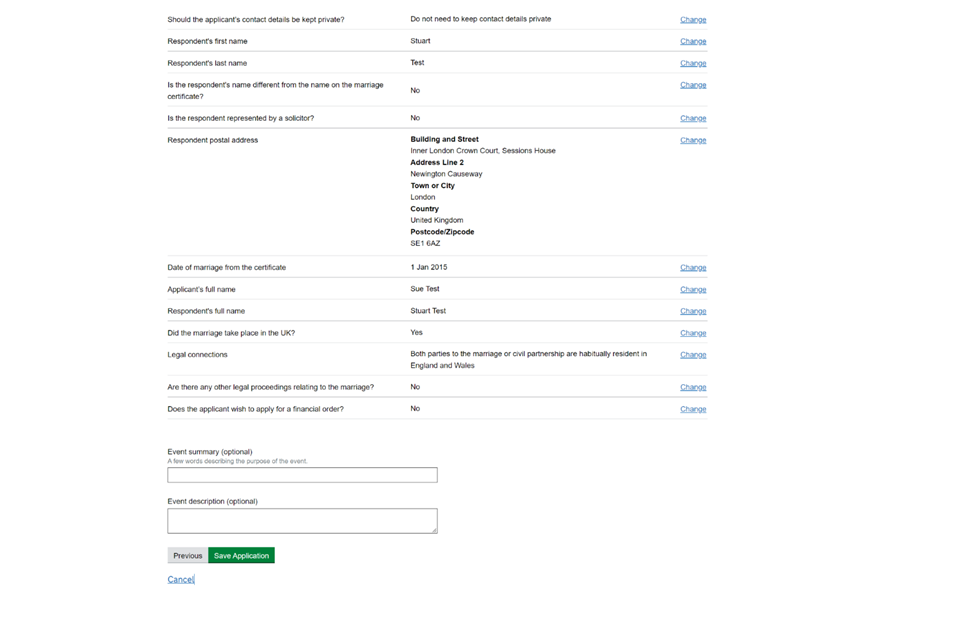Change whether marriage took place in UK

(692, 334)
